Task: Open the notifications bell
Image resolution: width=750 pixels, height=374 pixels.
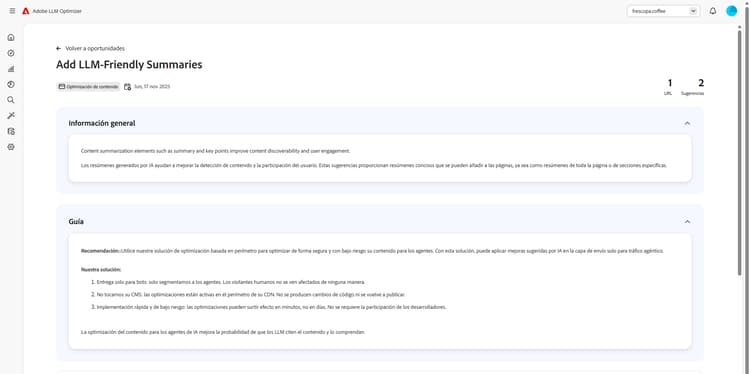Action: tap(713, 11)
